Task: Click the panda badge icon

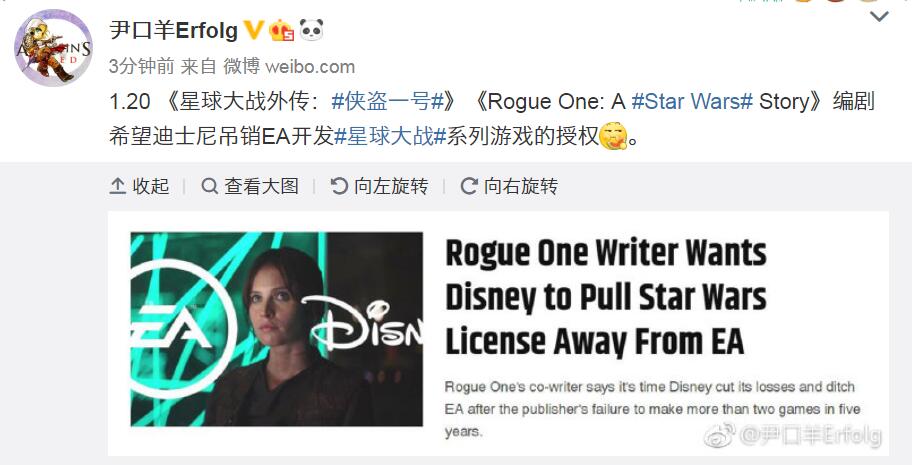Action: [311, 30]
